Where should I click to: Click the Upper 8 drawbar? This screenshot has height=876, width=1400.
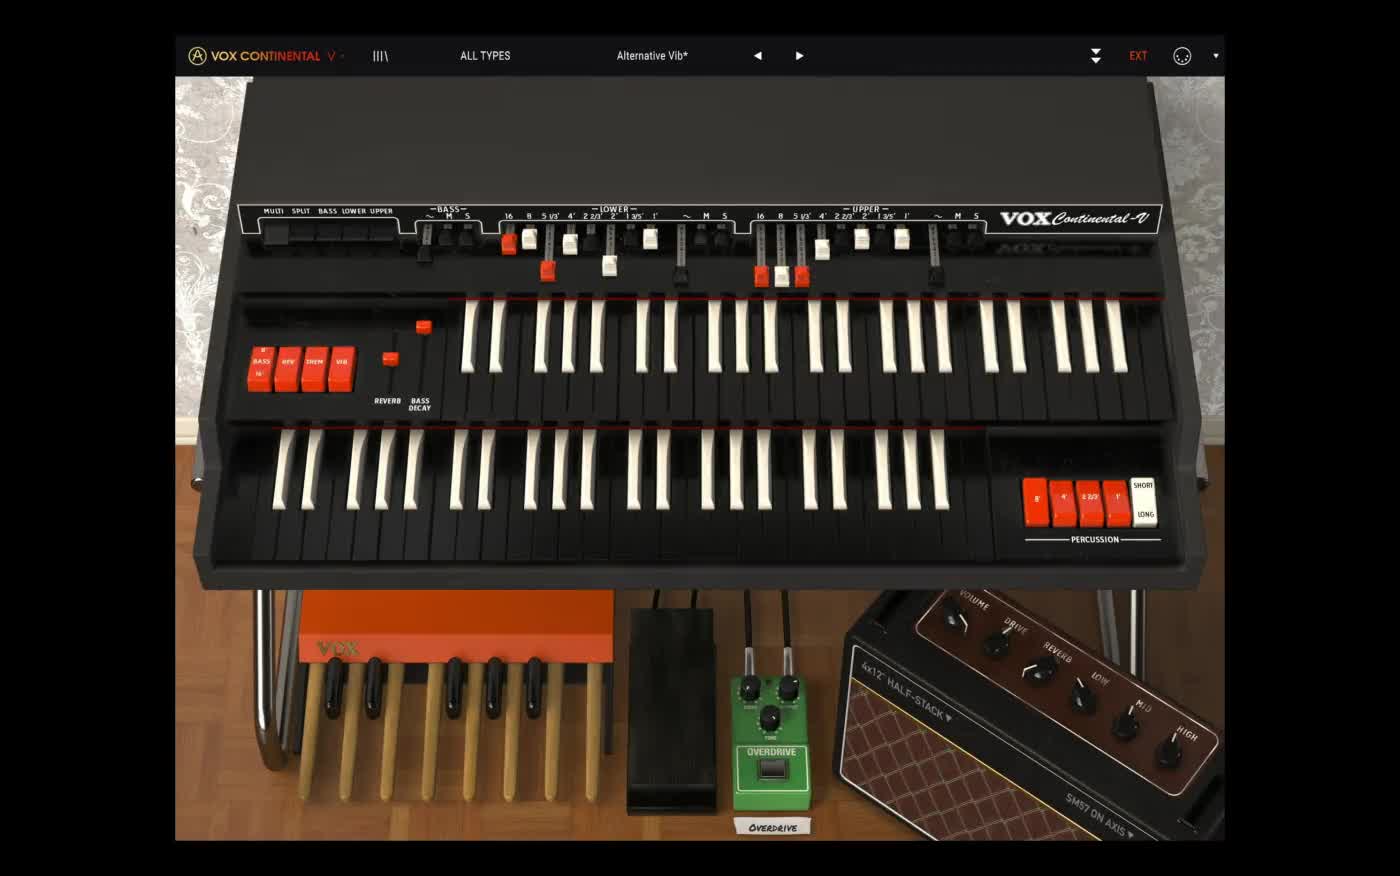click(781, 276)
